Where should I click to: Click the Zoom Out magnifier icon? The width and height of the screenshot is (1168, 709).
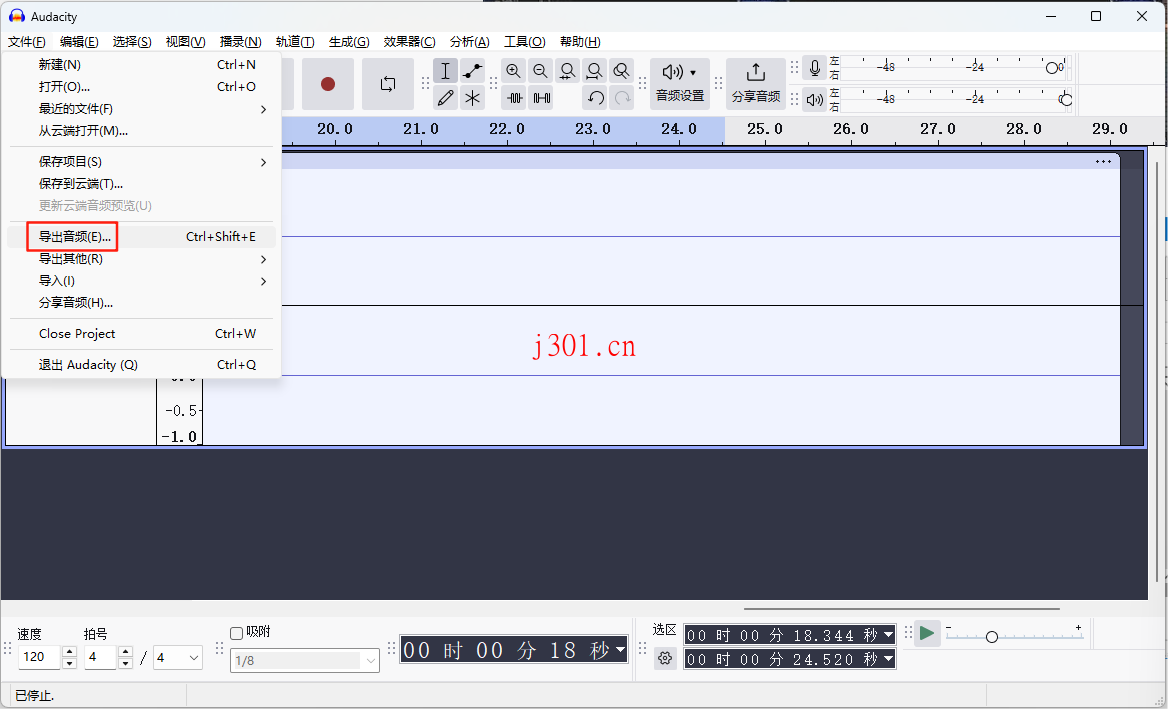click(540, 71)
